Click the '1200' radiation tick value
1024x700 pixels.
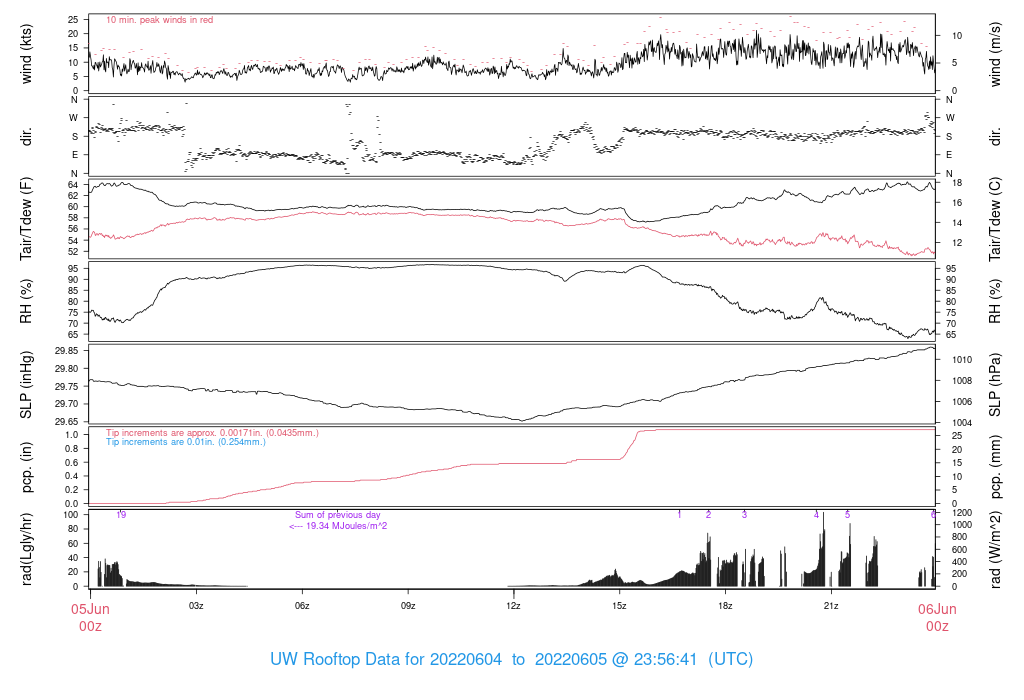point(962,513)
